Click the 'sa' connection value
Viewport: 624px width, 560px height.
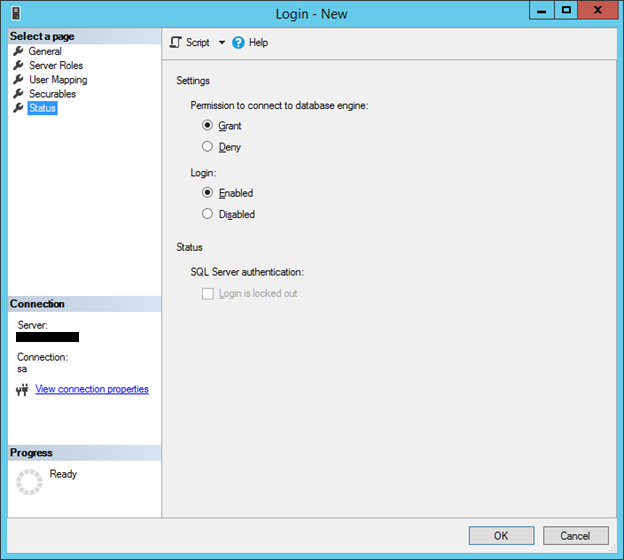[x=22, y=369]
